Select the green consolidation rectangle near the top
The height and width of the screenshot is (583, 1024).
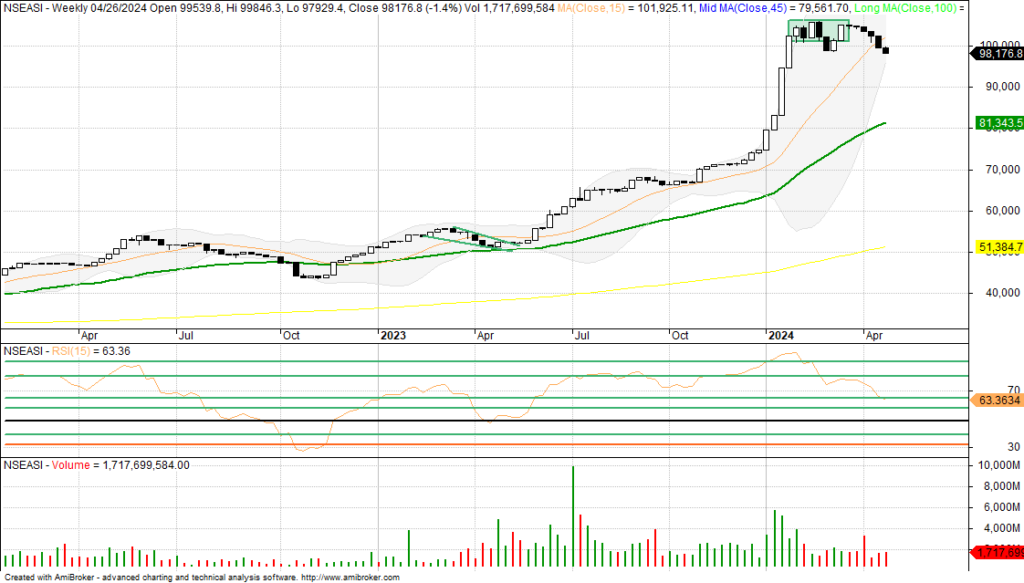point(817,31)
